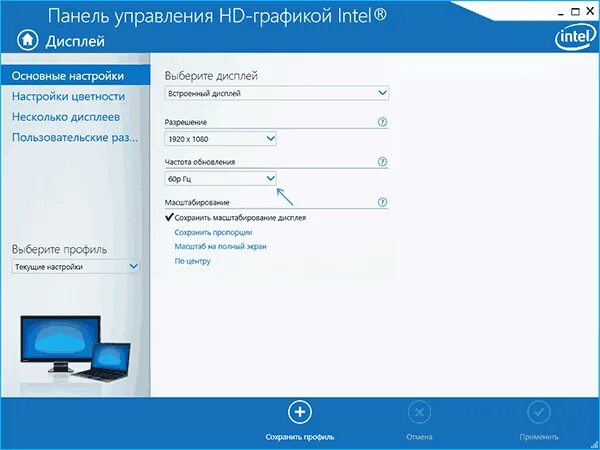Click the Сохранить профиль plus icon
Viewport: 600px width, 450px height.
click(300, 412)
